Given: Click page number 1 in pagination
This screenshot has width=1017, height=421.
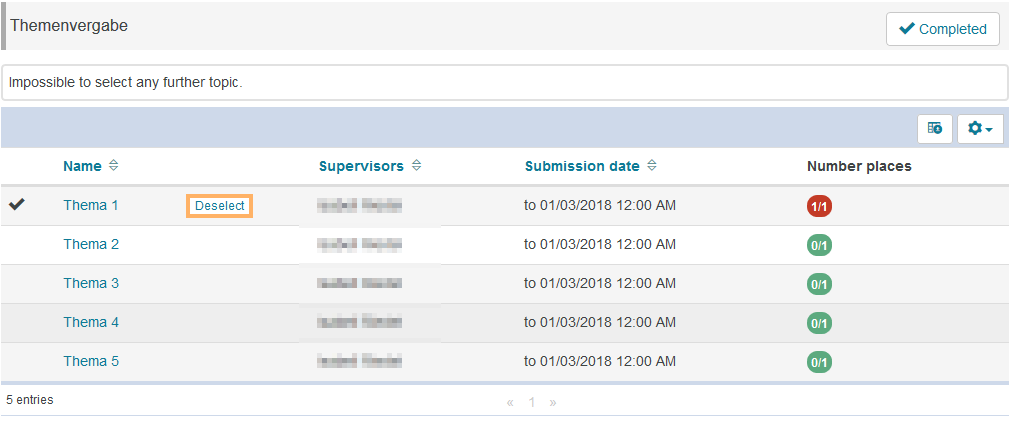Looking at the screenshot, I should pyautogui.click(x=532, y=402).
